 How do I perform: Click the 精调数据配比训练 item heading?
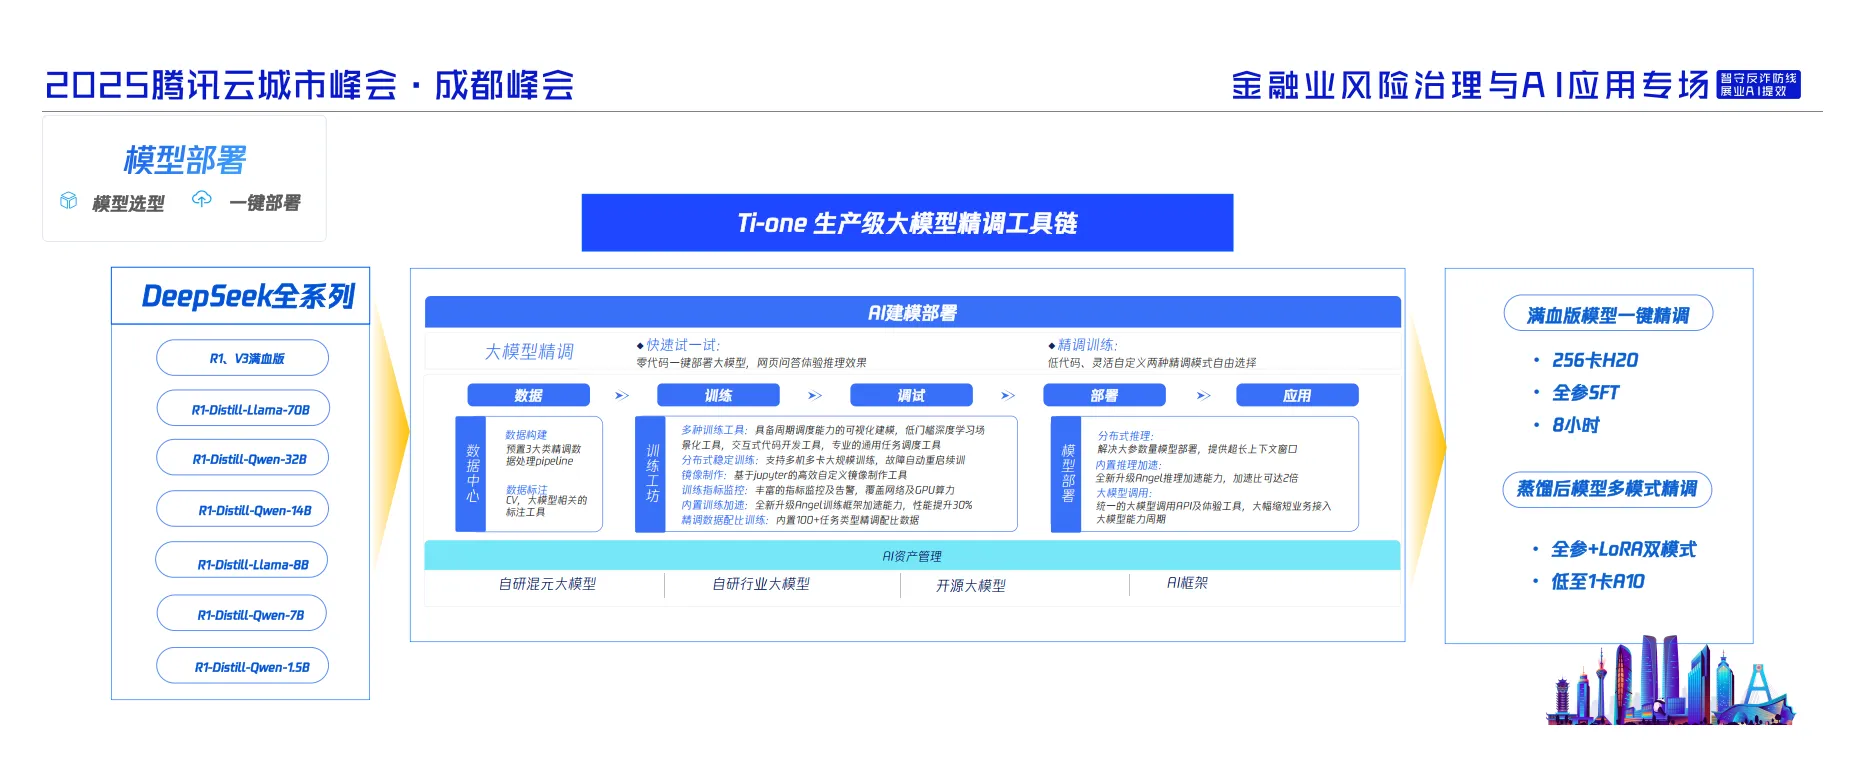[725, 520]
